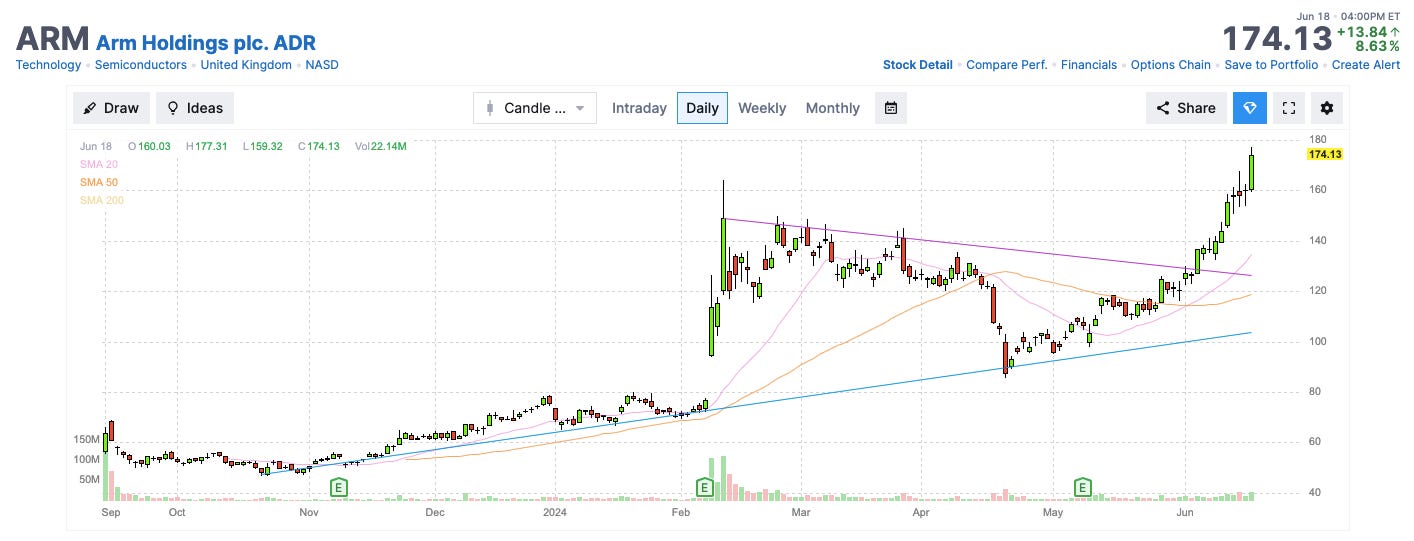Open the Semiconductors industry link
The height and width of the screenshot is (541, 1414).
(x=141, y=65)
